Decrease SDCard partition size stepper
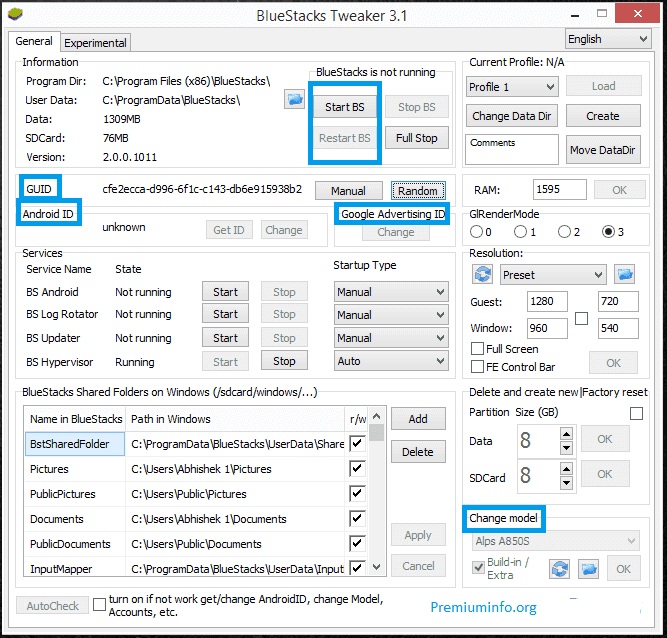 click(566, 483)
